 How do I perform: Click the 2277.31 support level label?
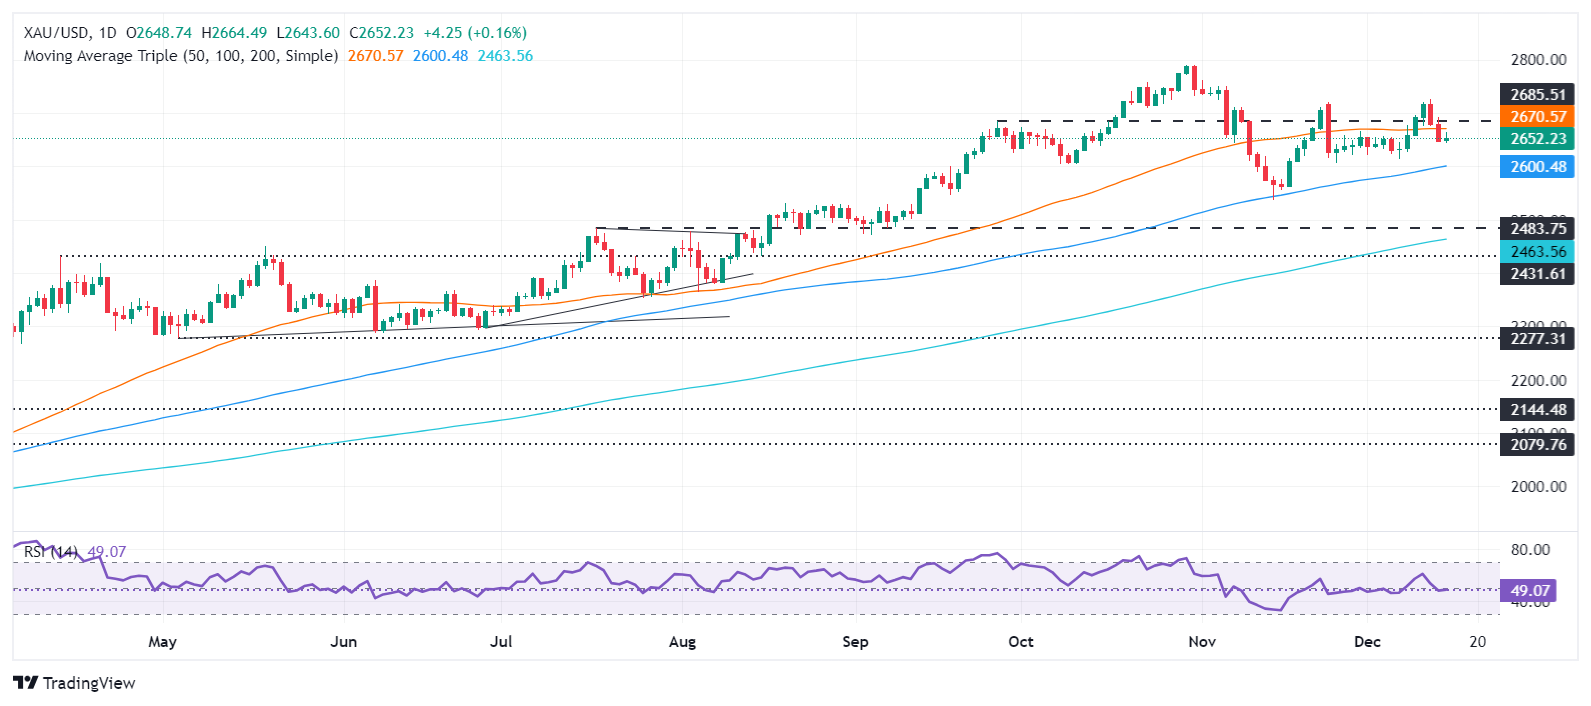(x=1537, y=339)
